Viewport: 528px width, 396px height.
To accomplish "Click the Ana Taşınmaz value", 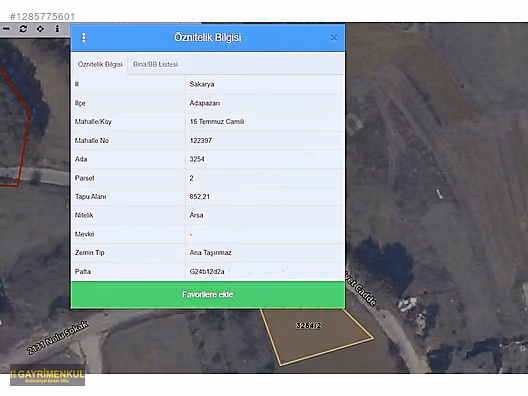I will pyautogui.click(x=210, y=253).
